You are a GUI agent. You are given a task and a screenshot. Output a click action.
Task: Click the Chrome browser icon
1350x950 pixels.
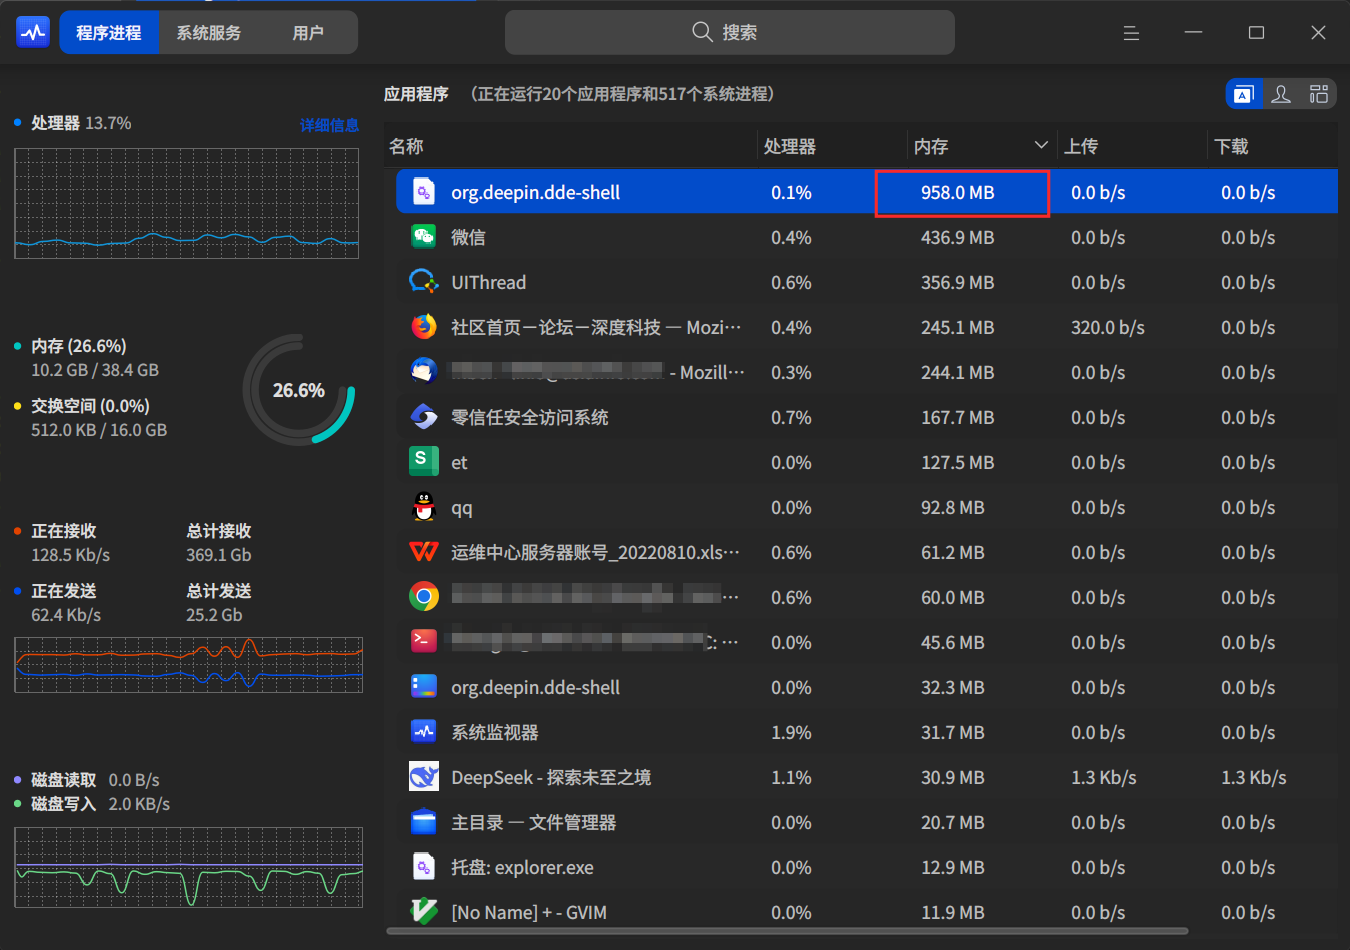tap(424, 597)
